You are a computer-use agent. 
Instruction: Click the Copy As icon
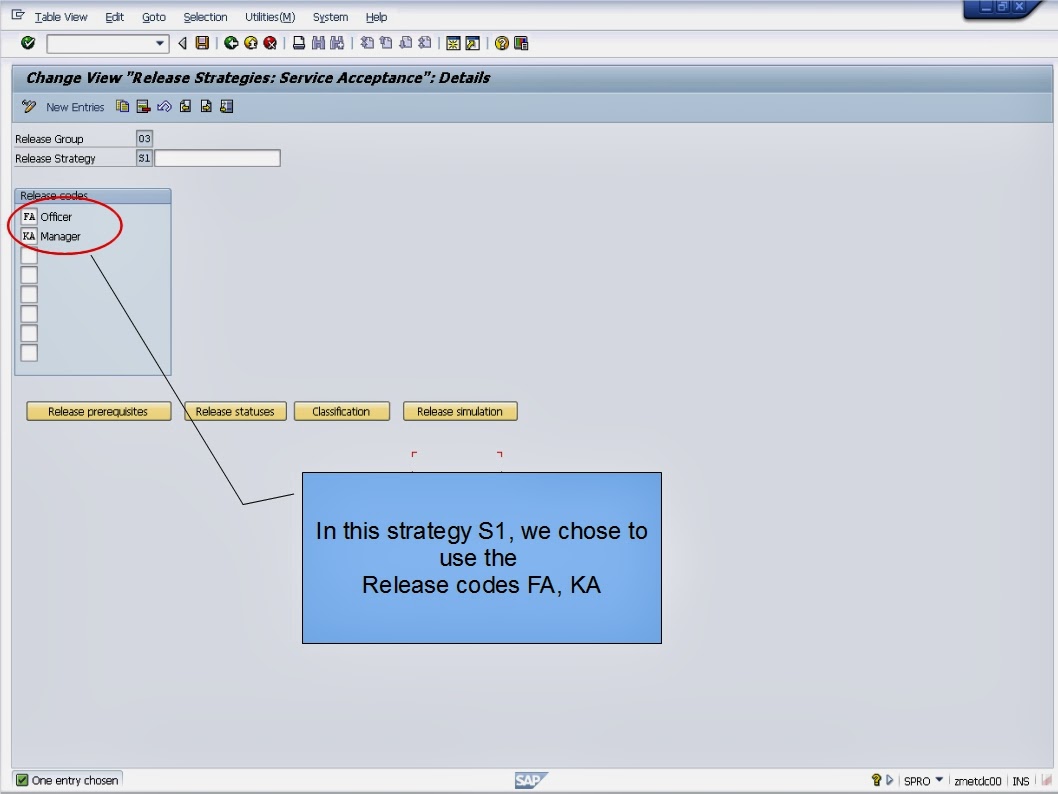pos(122,107)
